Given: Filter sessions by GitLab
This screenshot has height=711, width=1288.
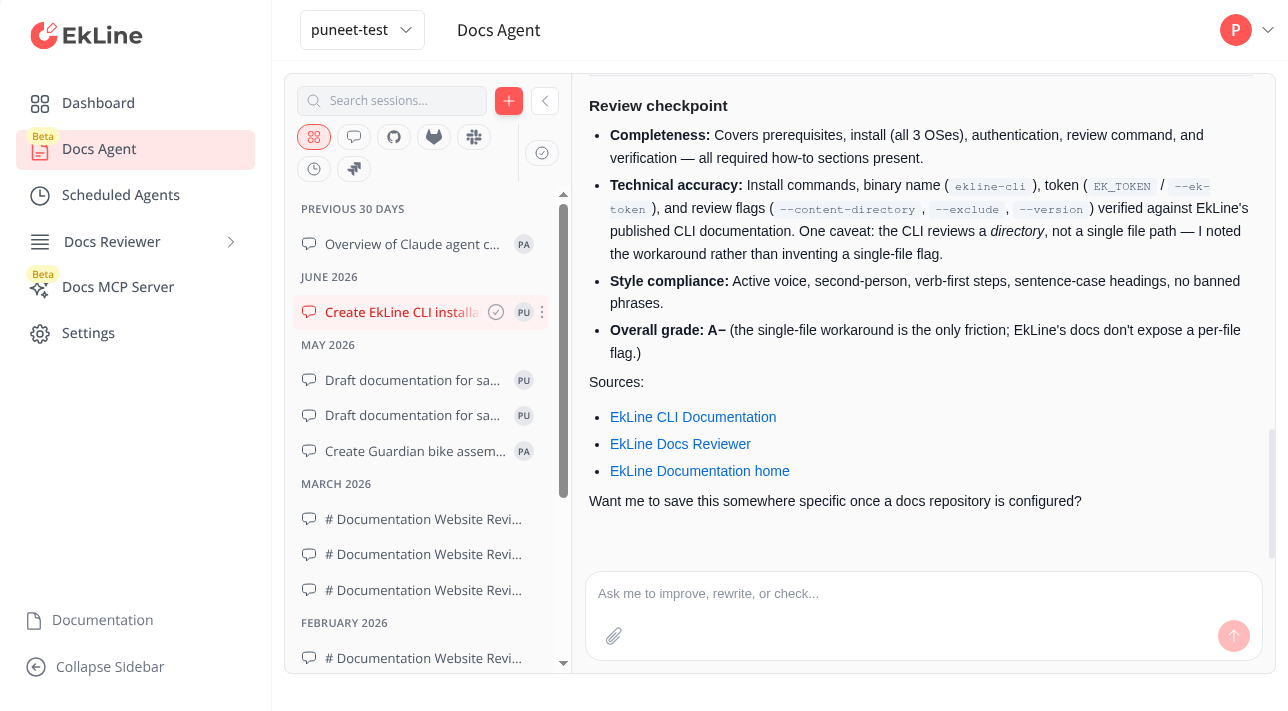Looking at the screenshot, I should click(434, 137).
